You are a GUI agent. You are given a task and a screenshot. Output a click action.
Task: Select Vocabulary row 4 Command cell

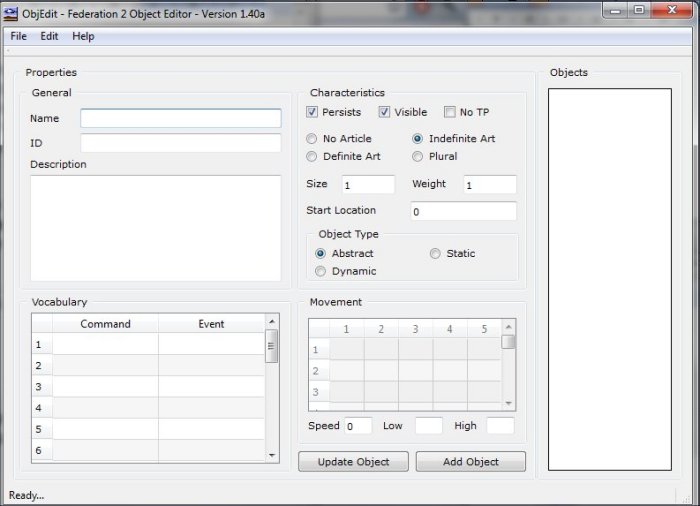coord(105,408)
